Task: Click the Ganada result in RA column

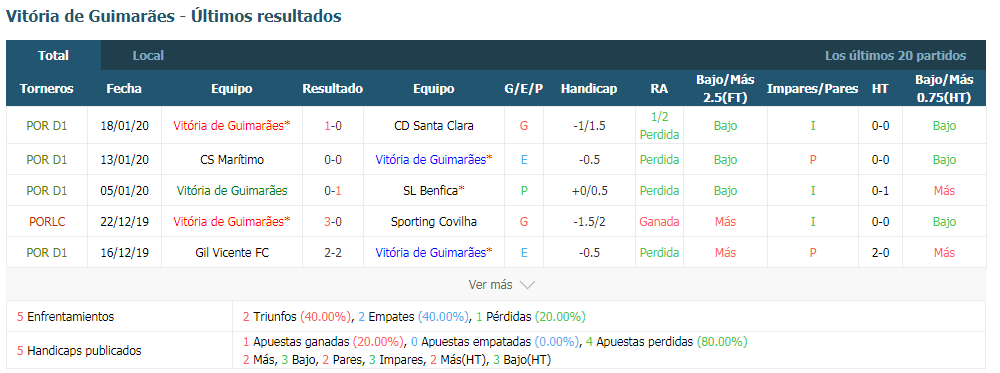Action: 659,222
